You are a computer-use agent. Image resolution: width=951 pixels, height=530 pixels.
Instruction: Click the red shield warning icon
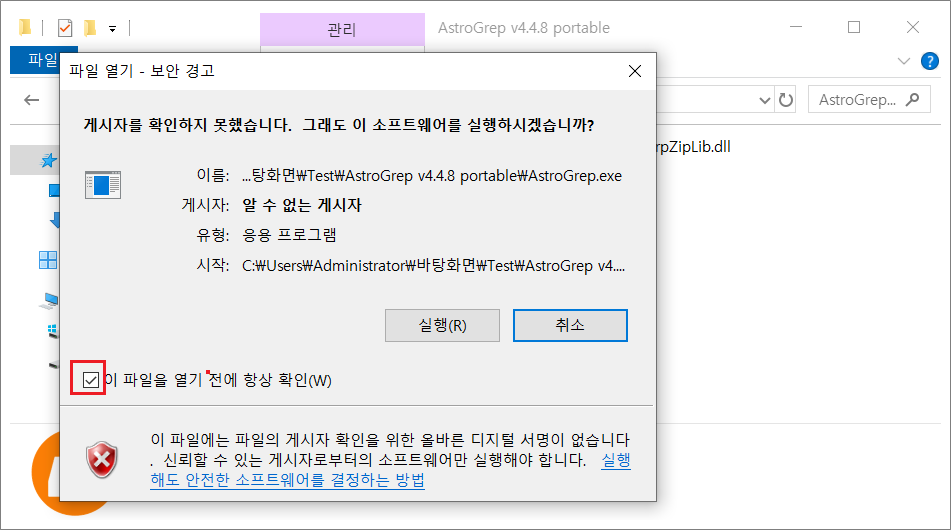point(102,460)
